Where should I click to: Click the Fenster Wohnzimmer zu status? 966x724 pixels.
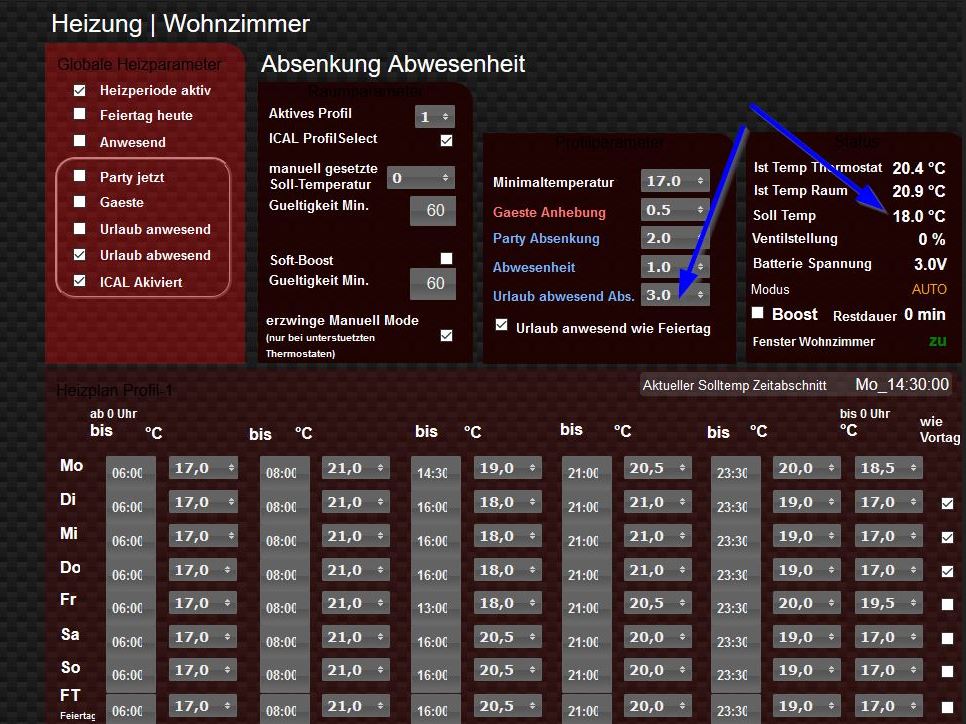point(937,341)
